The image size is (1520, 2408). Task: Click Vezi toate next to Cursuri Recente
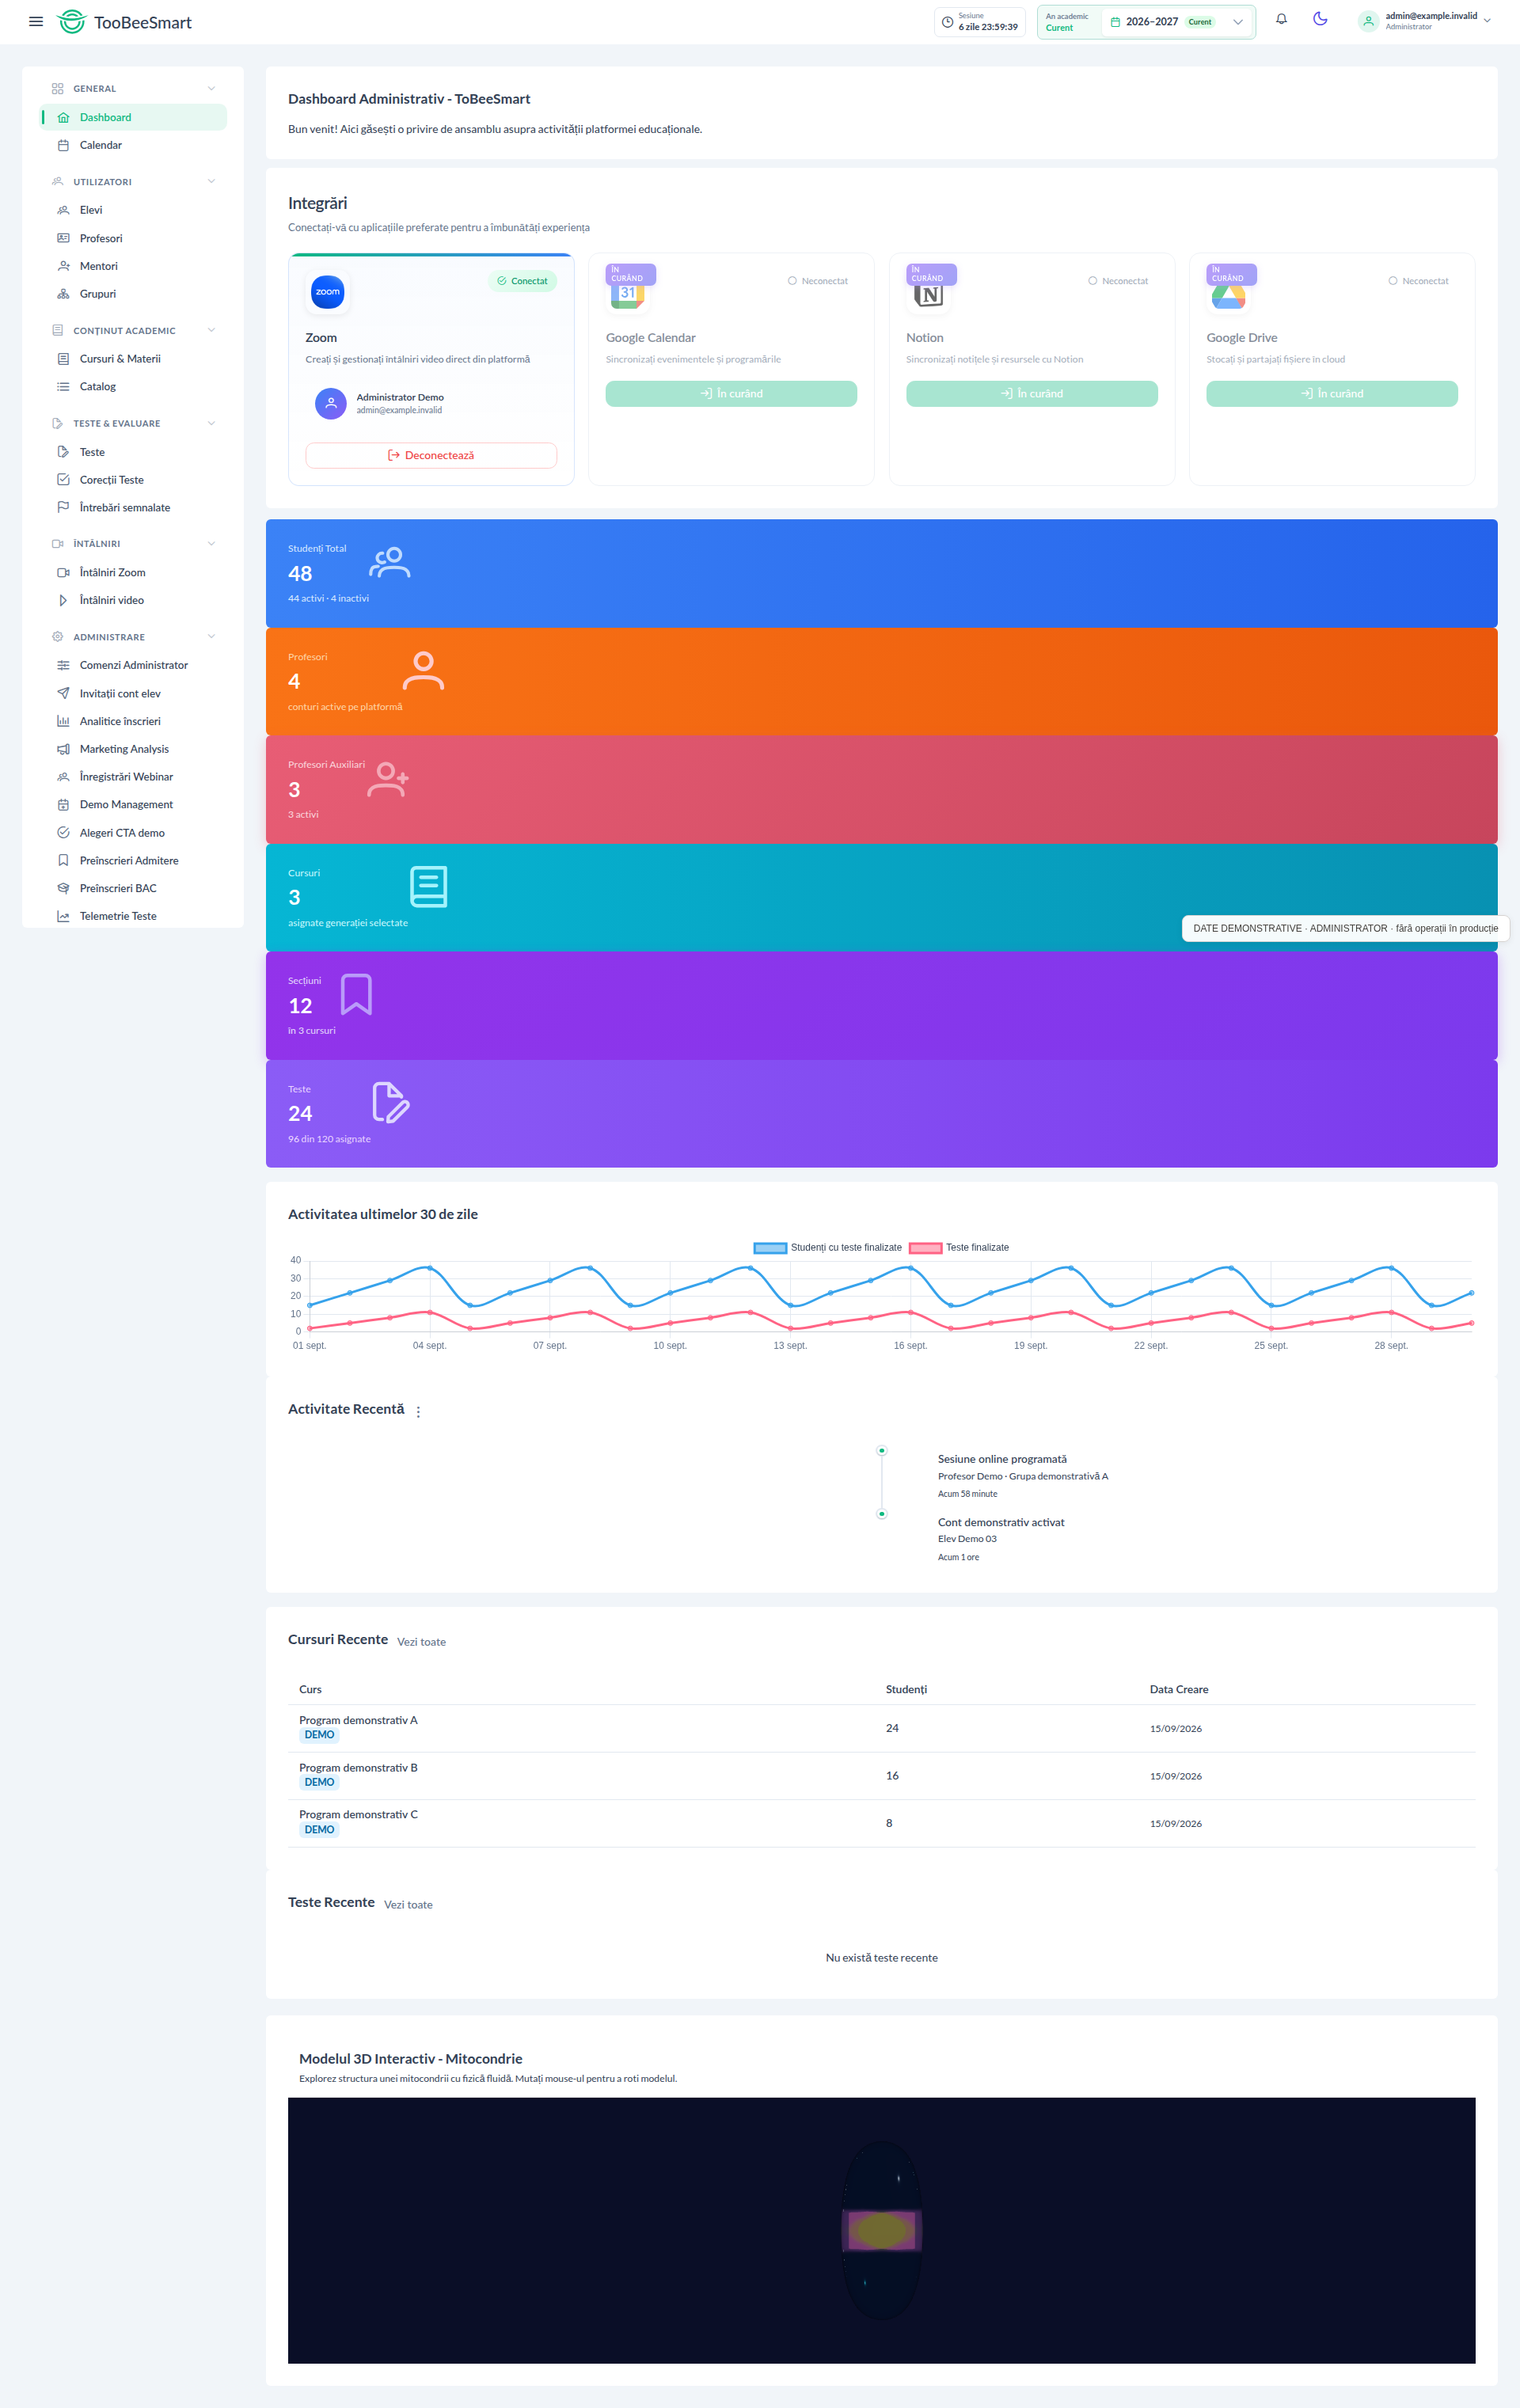[421, 1642]
